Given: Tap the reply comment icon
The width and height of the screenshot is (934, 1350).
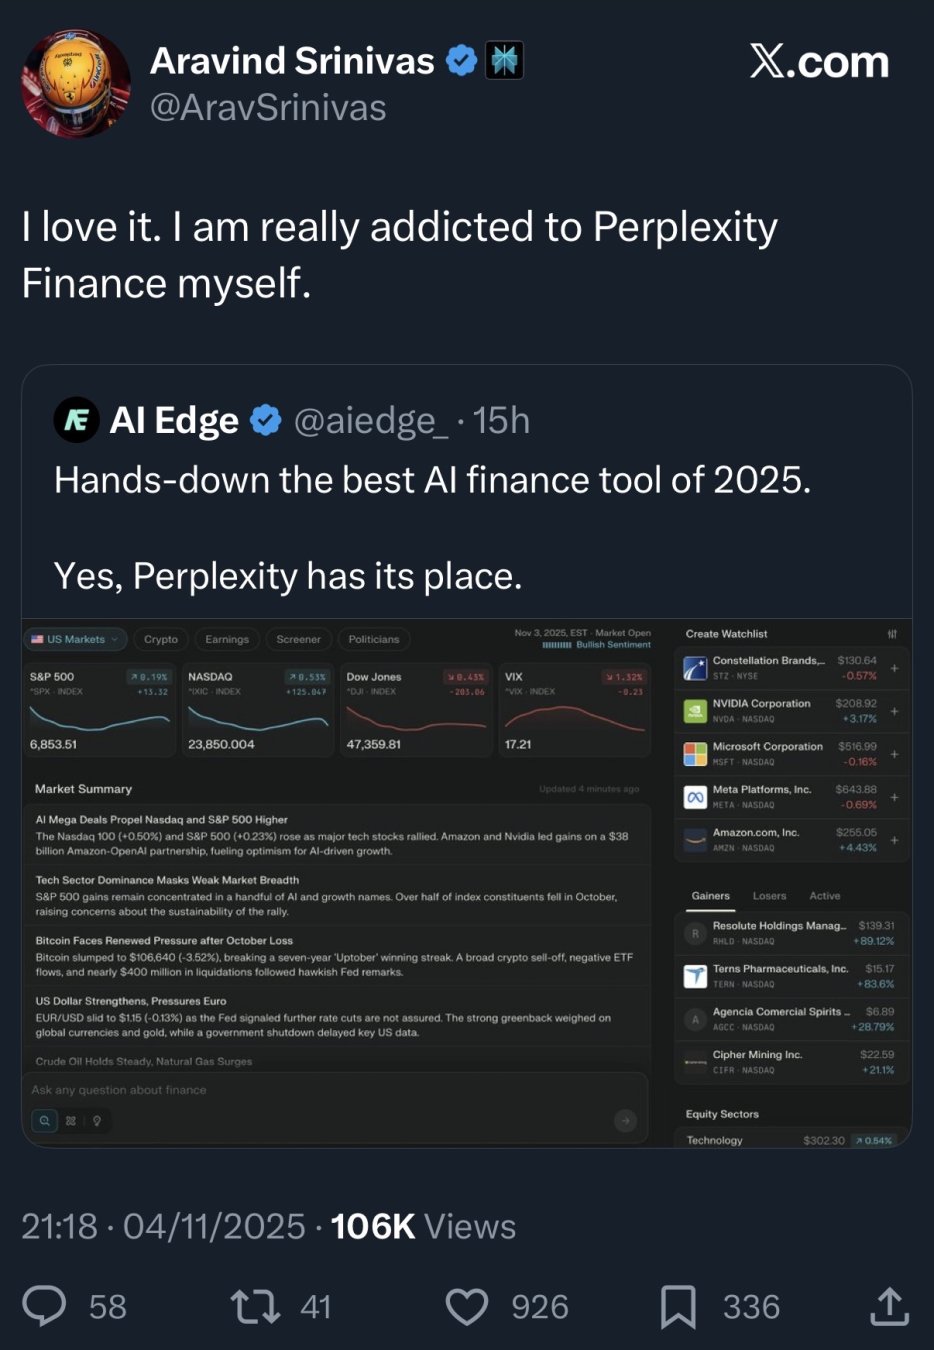Looking at the screenshot, I should click(44, 1306).
